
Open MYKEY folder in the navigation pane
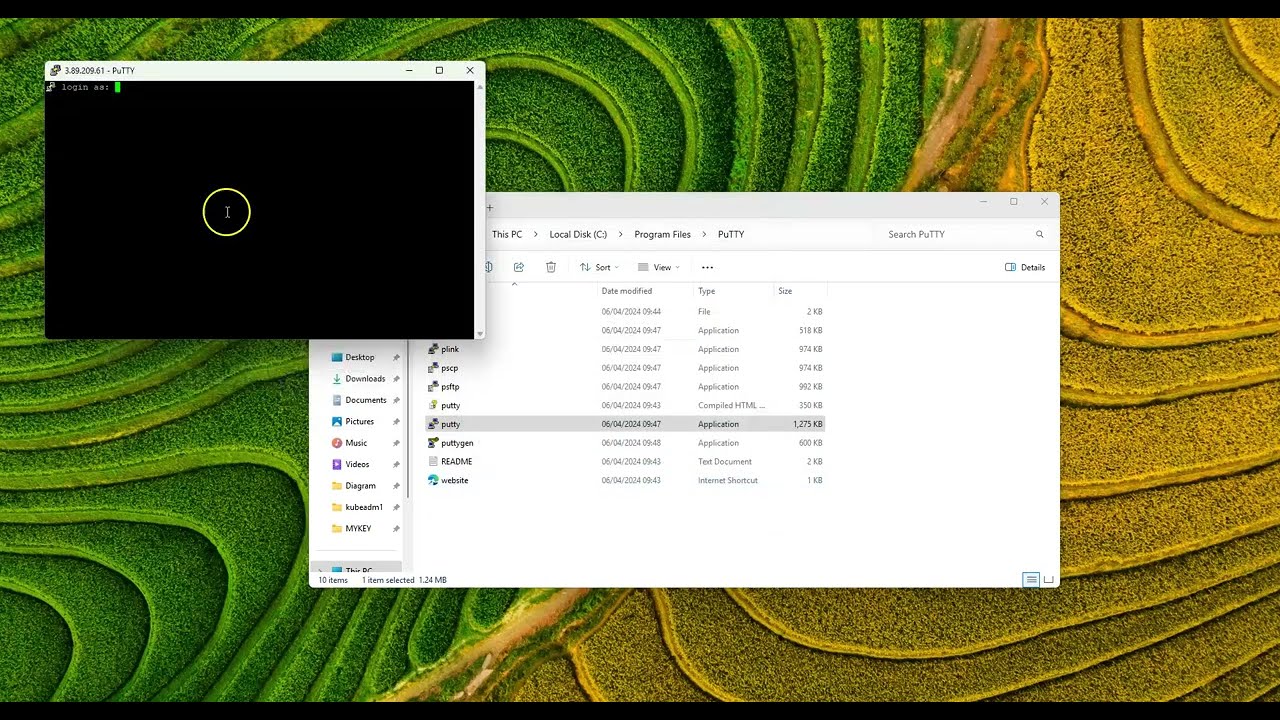(358, 528)
